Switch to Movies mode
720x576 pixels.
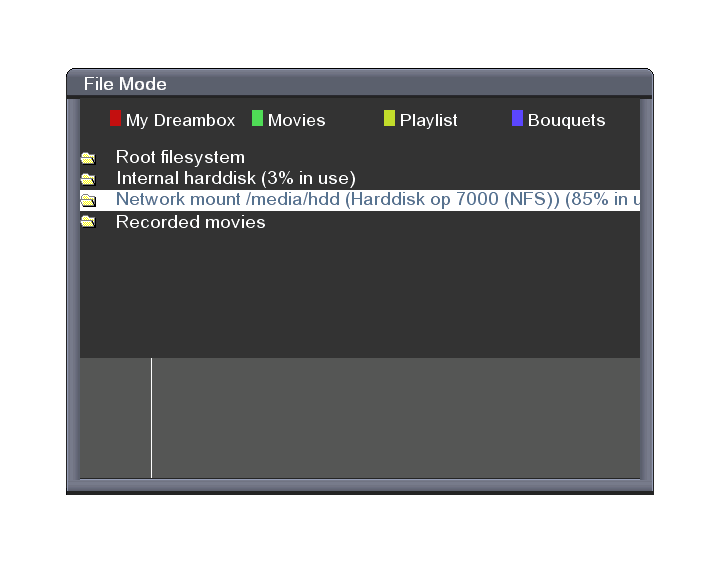point(297,120)
